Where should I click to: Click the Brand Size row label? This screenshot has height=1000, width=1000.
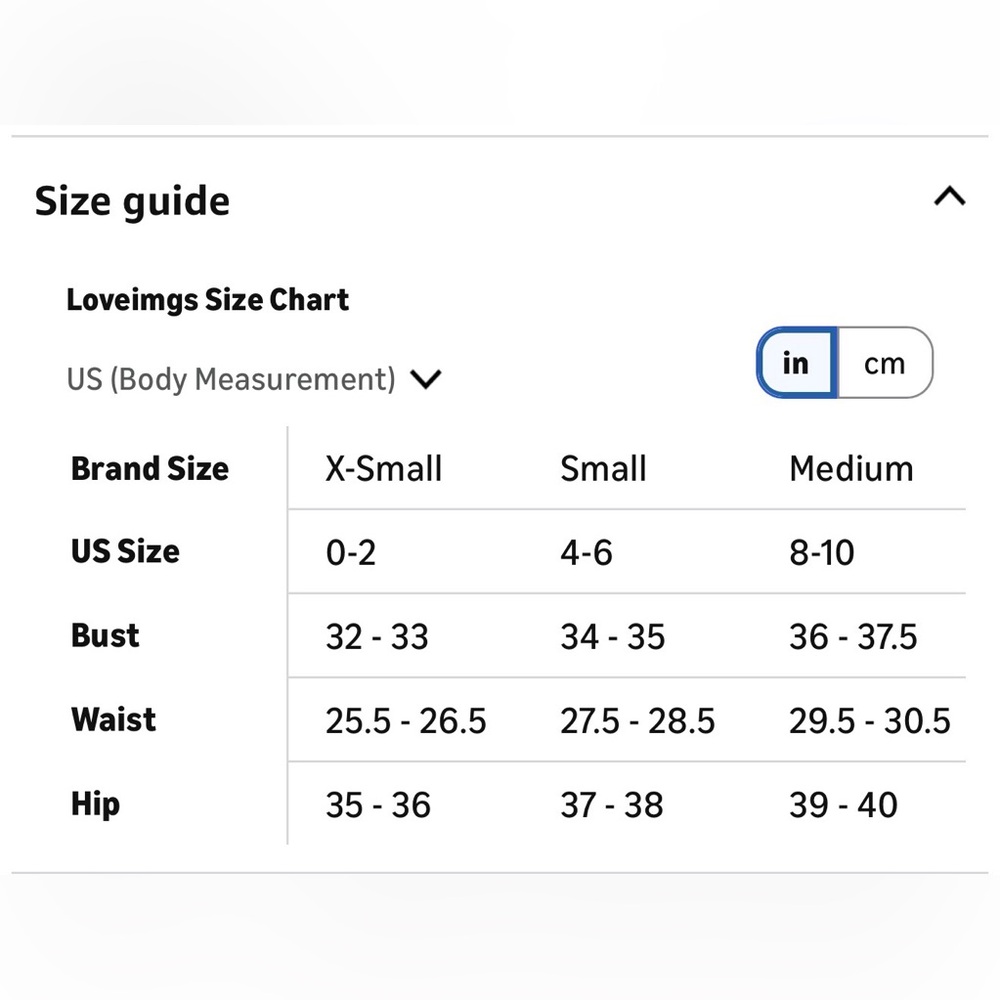(150, 469)
